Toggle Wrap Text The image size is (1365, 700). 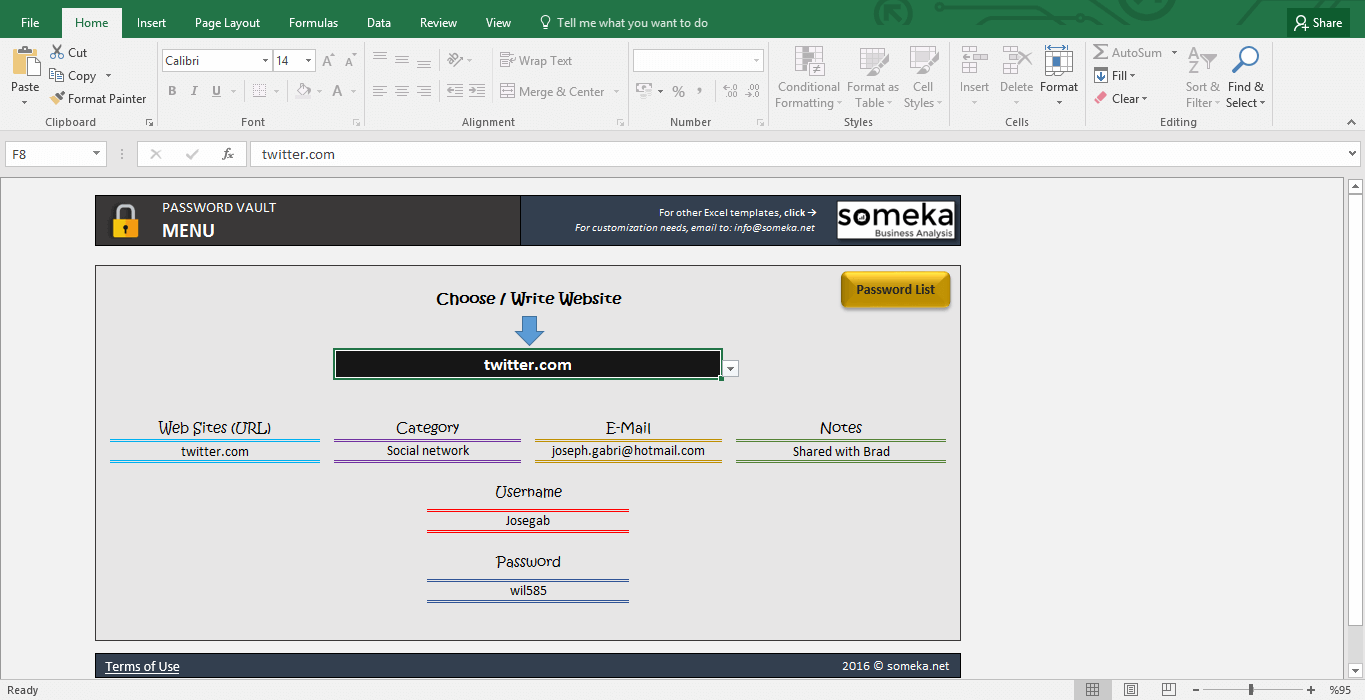(536, 61)
